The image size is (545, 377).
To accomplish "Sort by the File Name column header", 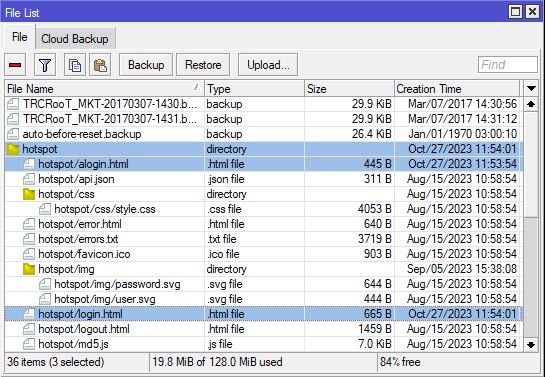I will (104, 89).
